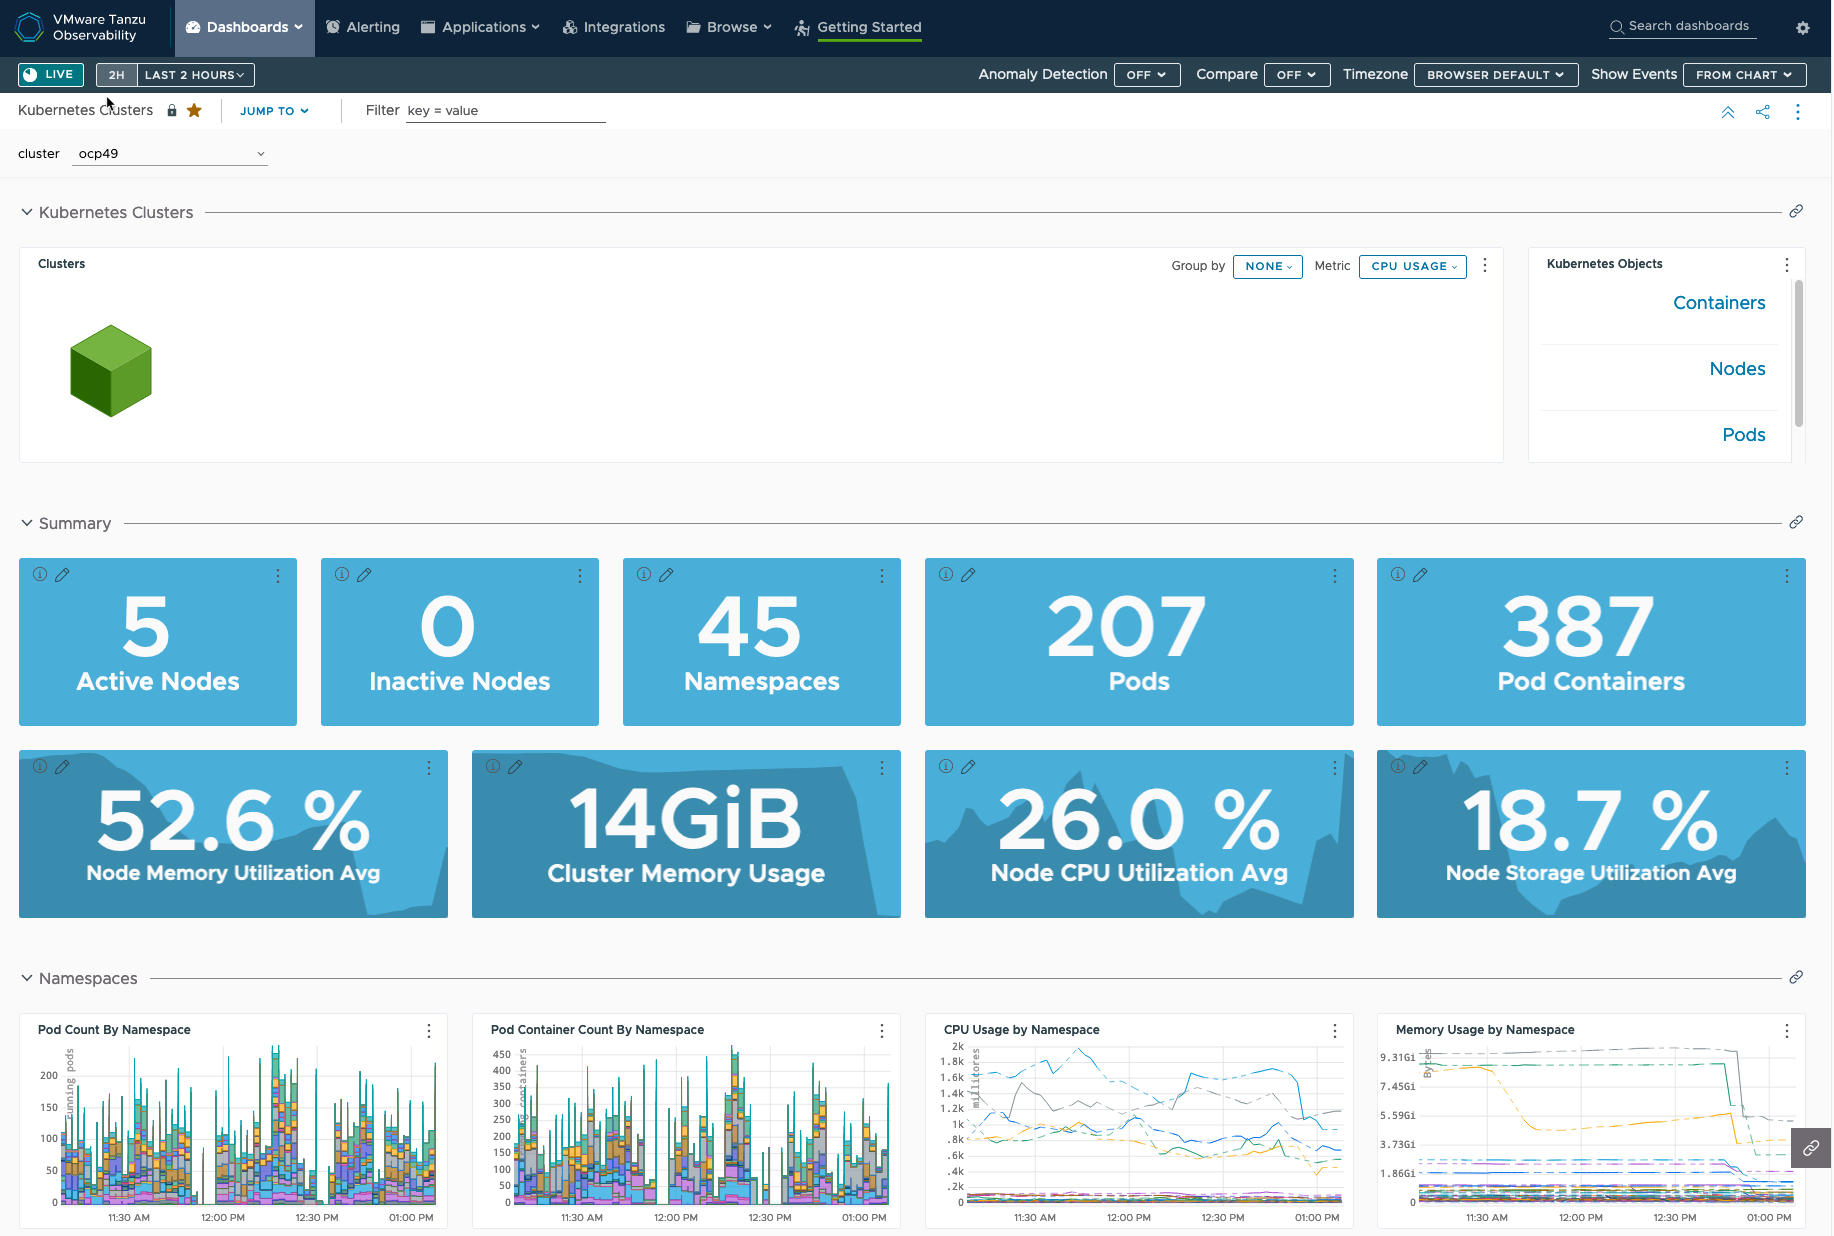Screen dimensions: 1834x1236
Task: Open the dashboard kebab menu
Action: coord(1798,112)
